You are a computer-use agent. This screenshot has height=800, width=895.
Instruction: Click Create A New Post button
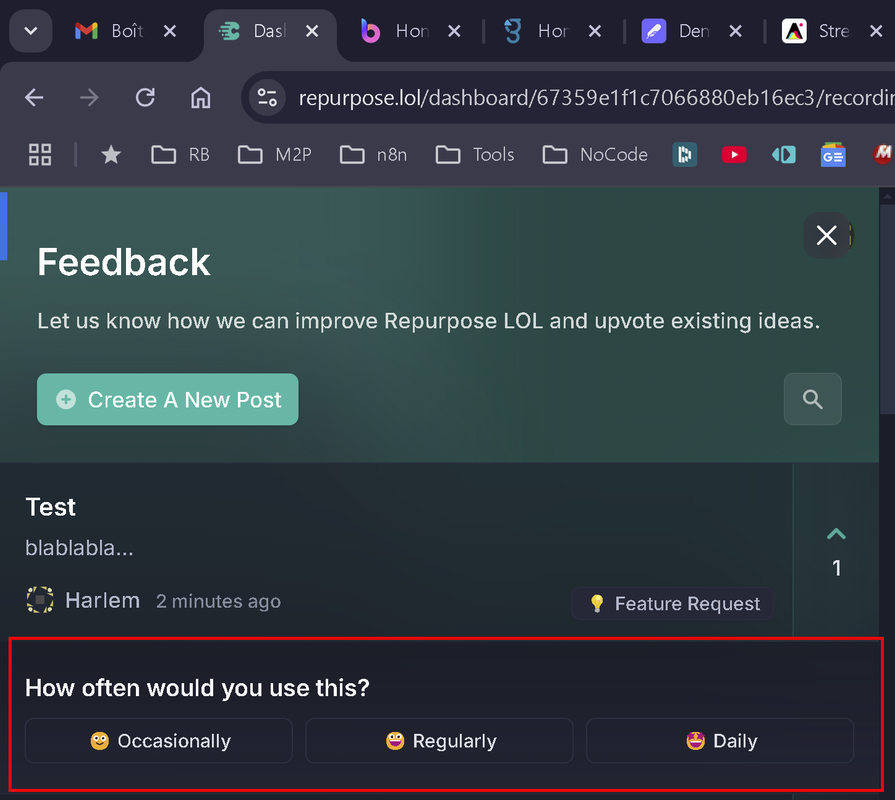point(168,399)
